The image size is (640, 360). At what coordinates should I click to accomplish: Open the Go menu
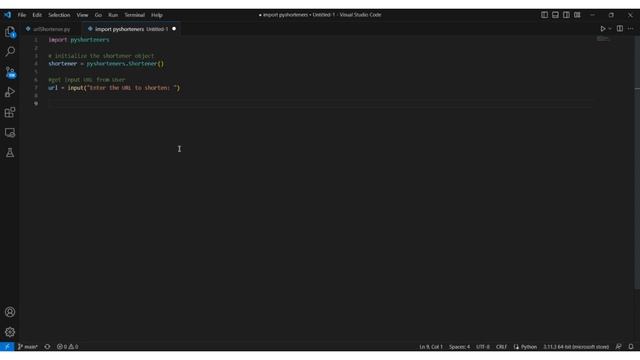pyautogui.click(x=98, y=15)
